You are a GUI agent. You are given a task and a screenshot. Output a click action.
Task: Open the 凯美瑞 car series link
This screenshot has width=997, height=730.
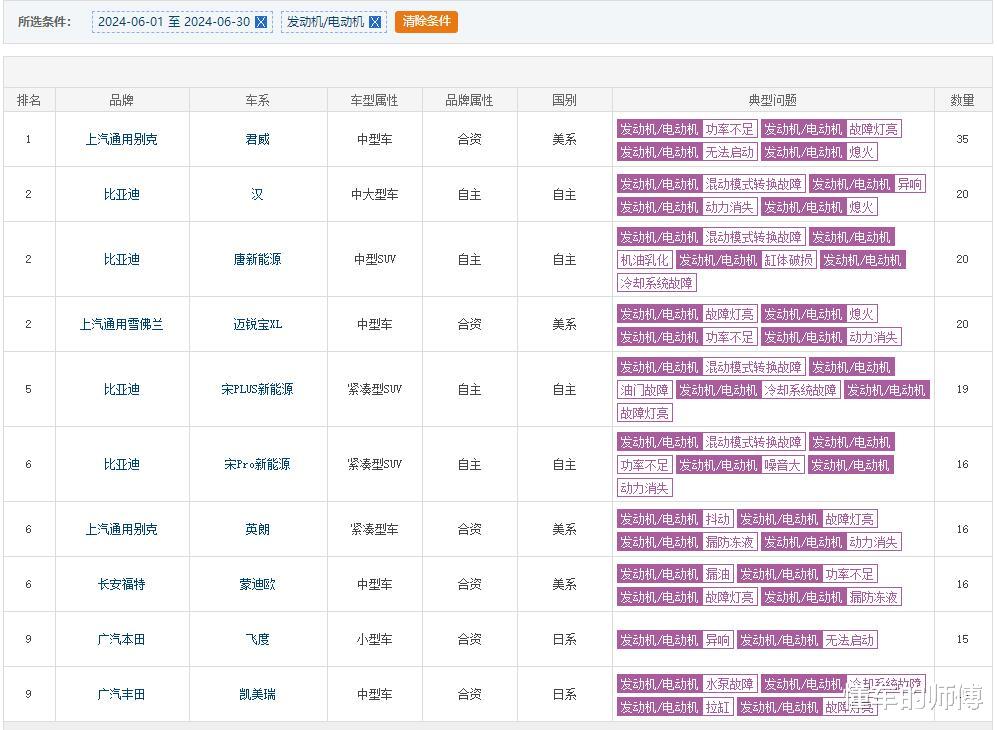pyautogui.click(x=258, y=694)
